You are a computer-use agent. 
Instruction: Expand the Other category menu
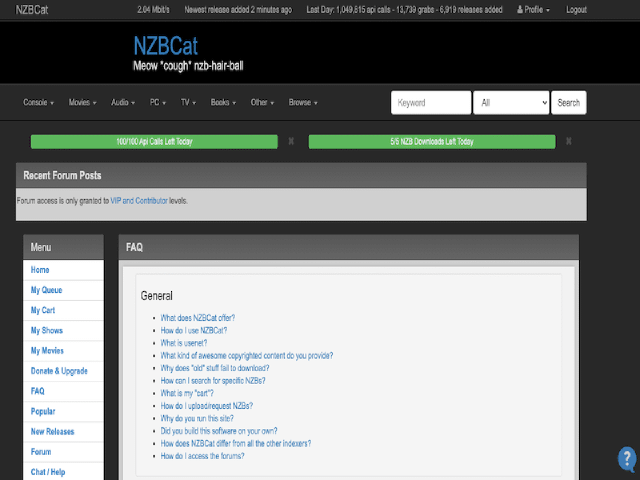262,102
